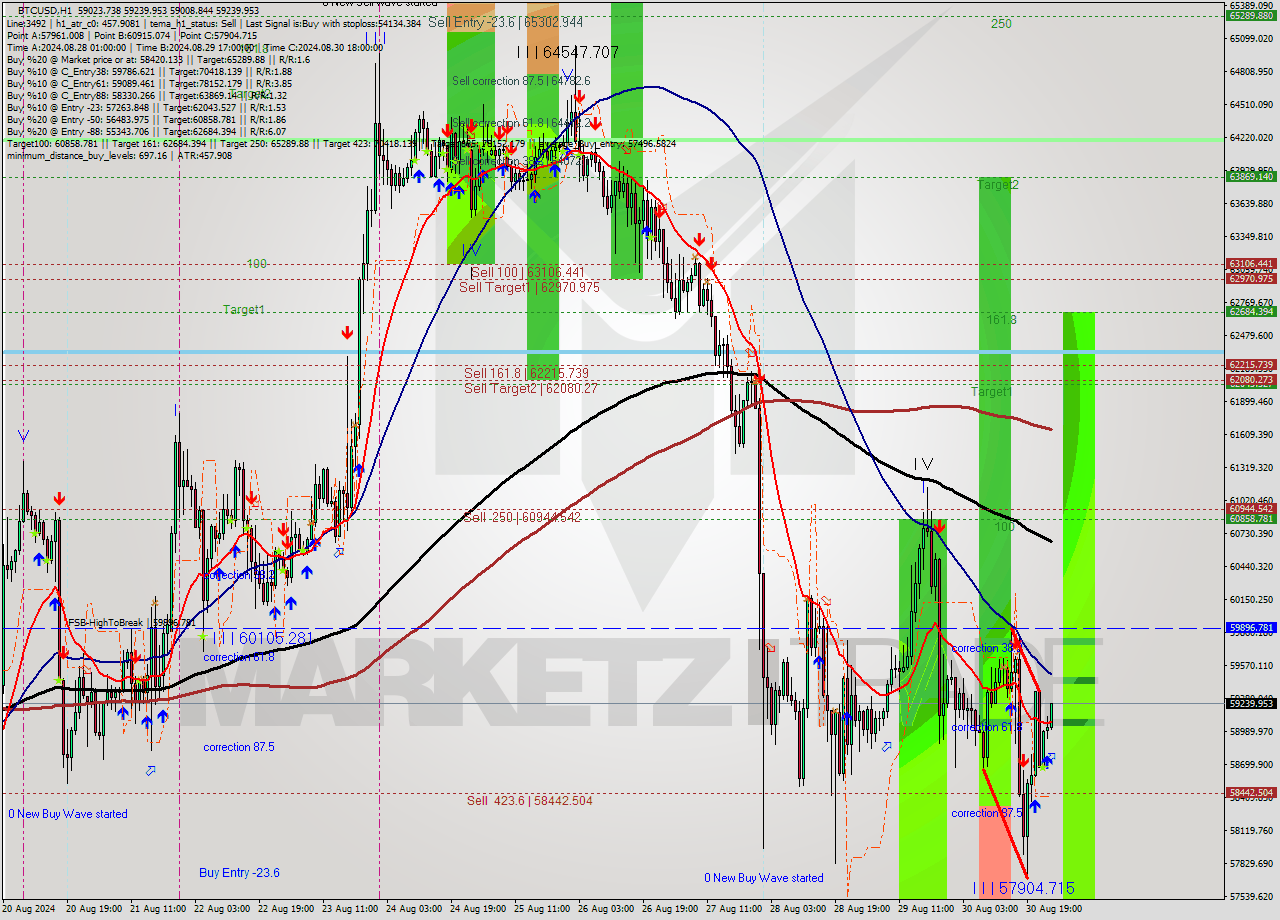Select current price tag 59239.953 on axis
Image resolution: width=1280 pixels, height=920 pixels.
(x=1251, y=703)
